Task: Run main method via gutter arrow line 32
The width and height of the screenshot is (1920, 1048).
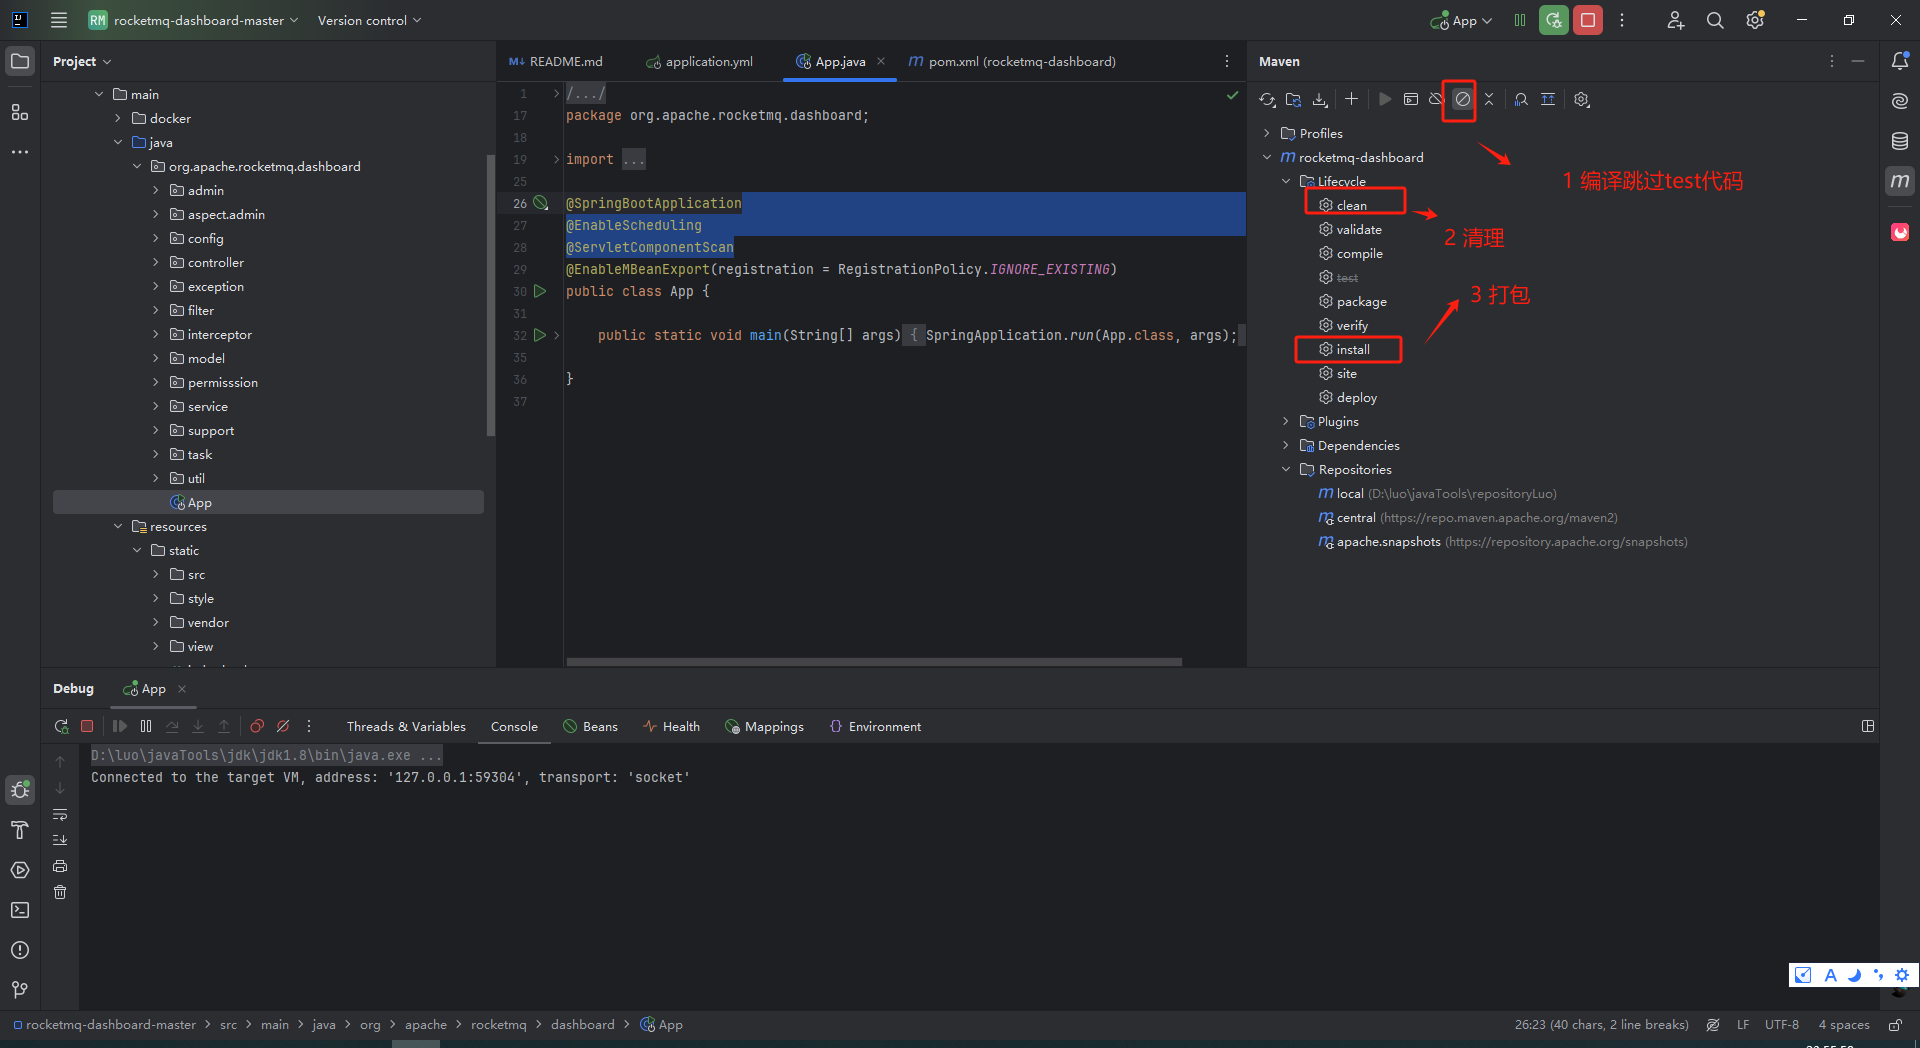Action: point(540,335)
